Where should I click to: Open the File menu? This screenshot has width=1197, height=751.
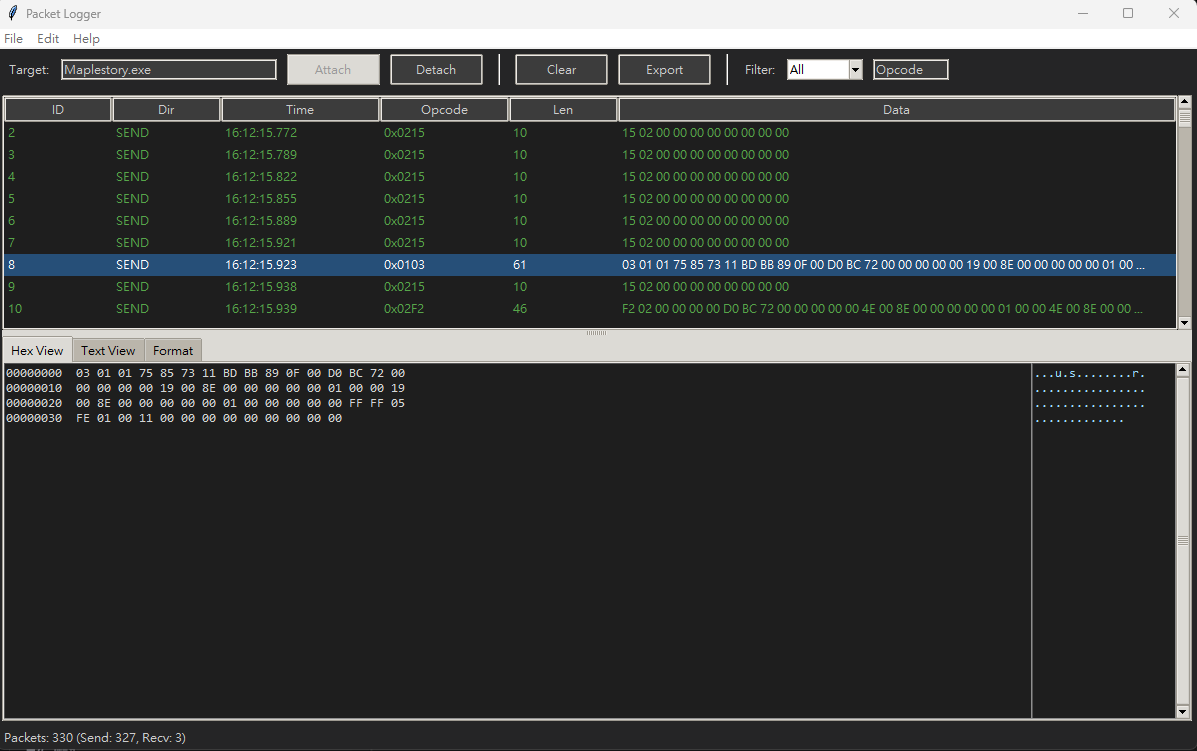14,39
